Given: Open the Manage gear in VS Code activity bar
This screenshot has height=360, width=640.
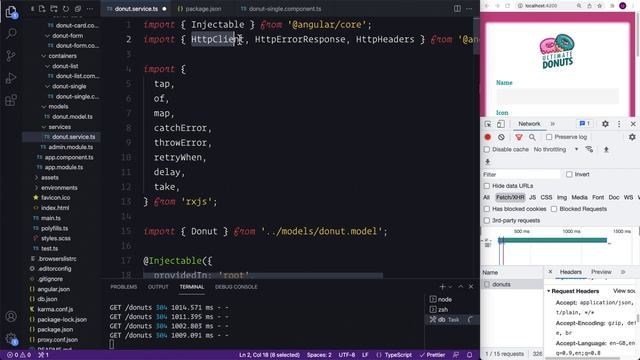Looking at the screenshot, I should pyautogui.click(x=11, y=338).
